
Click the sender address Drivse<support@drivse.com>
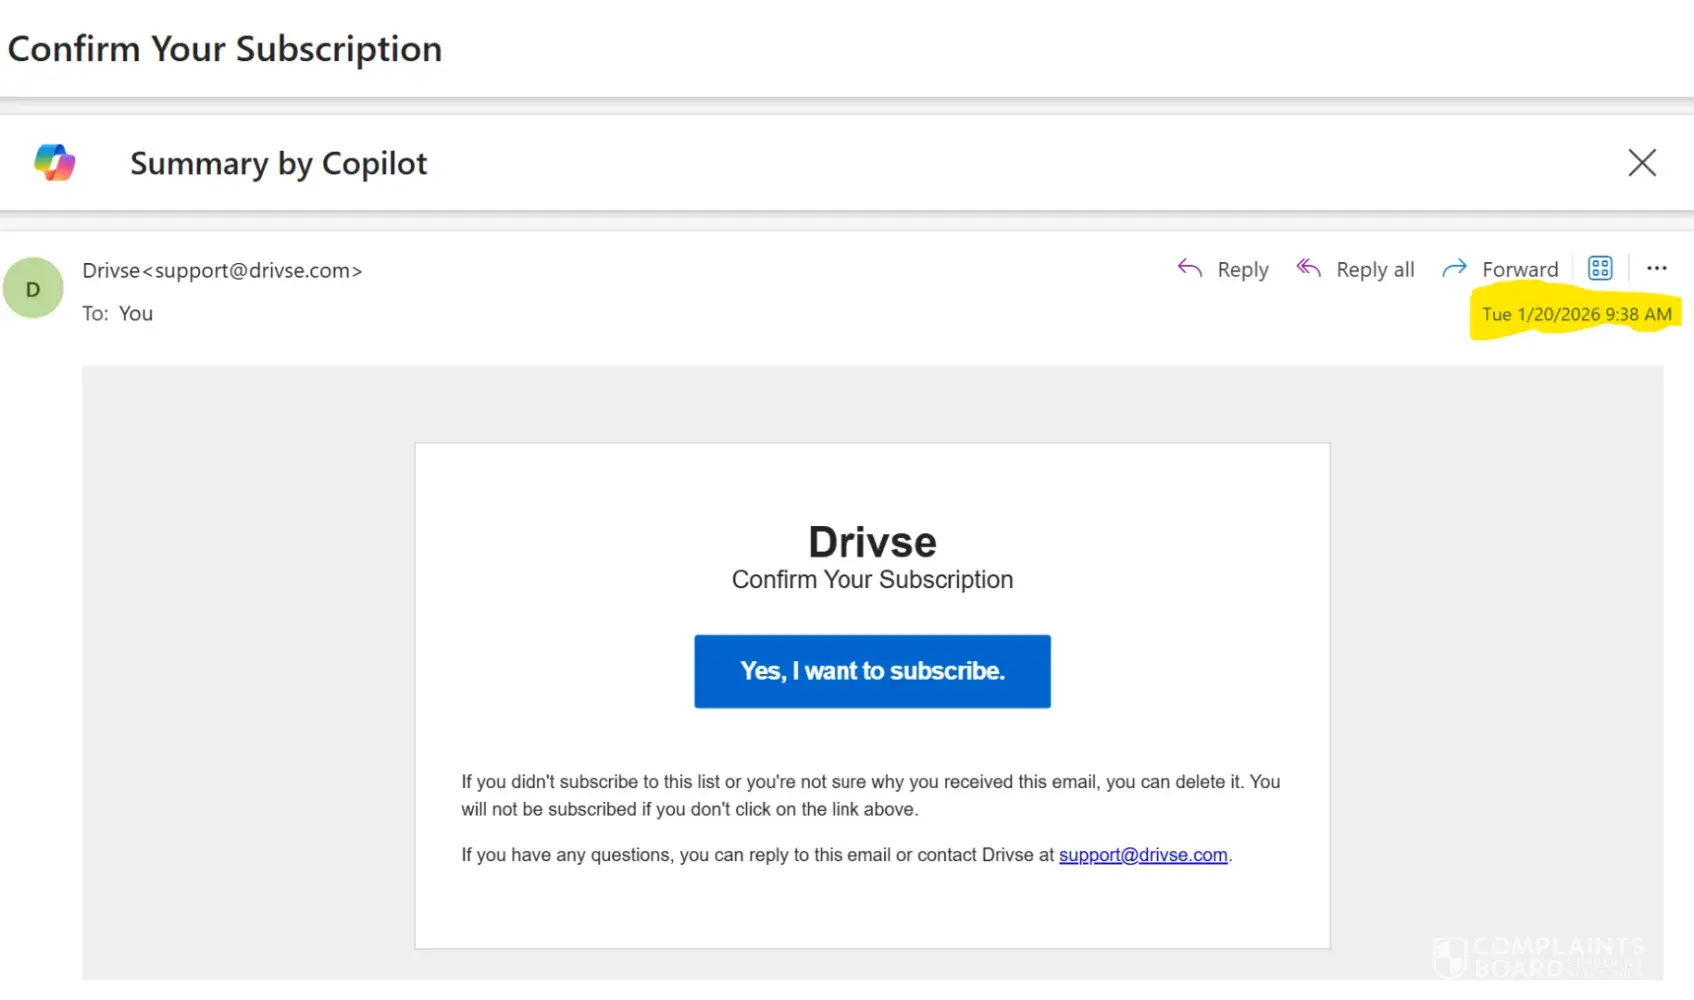coord(222,271)
